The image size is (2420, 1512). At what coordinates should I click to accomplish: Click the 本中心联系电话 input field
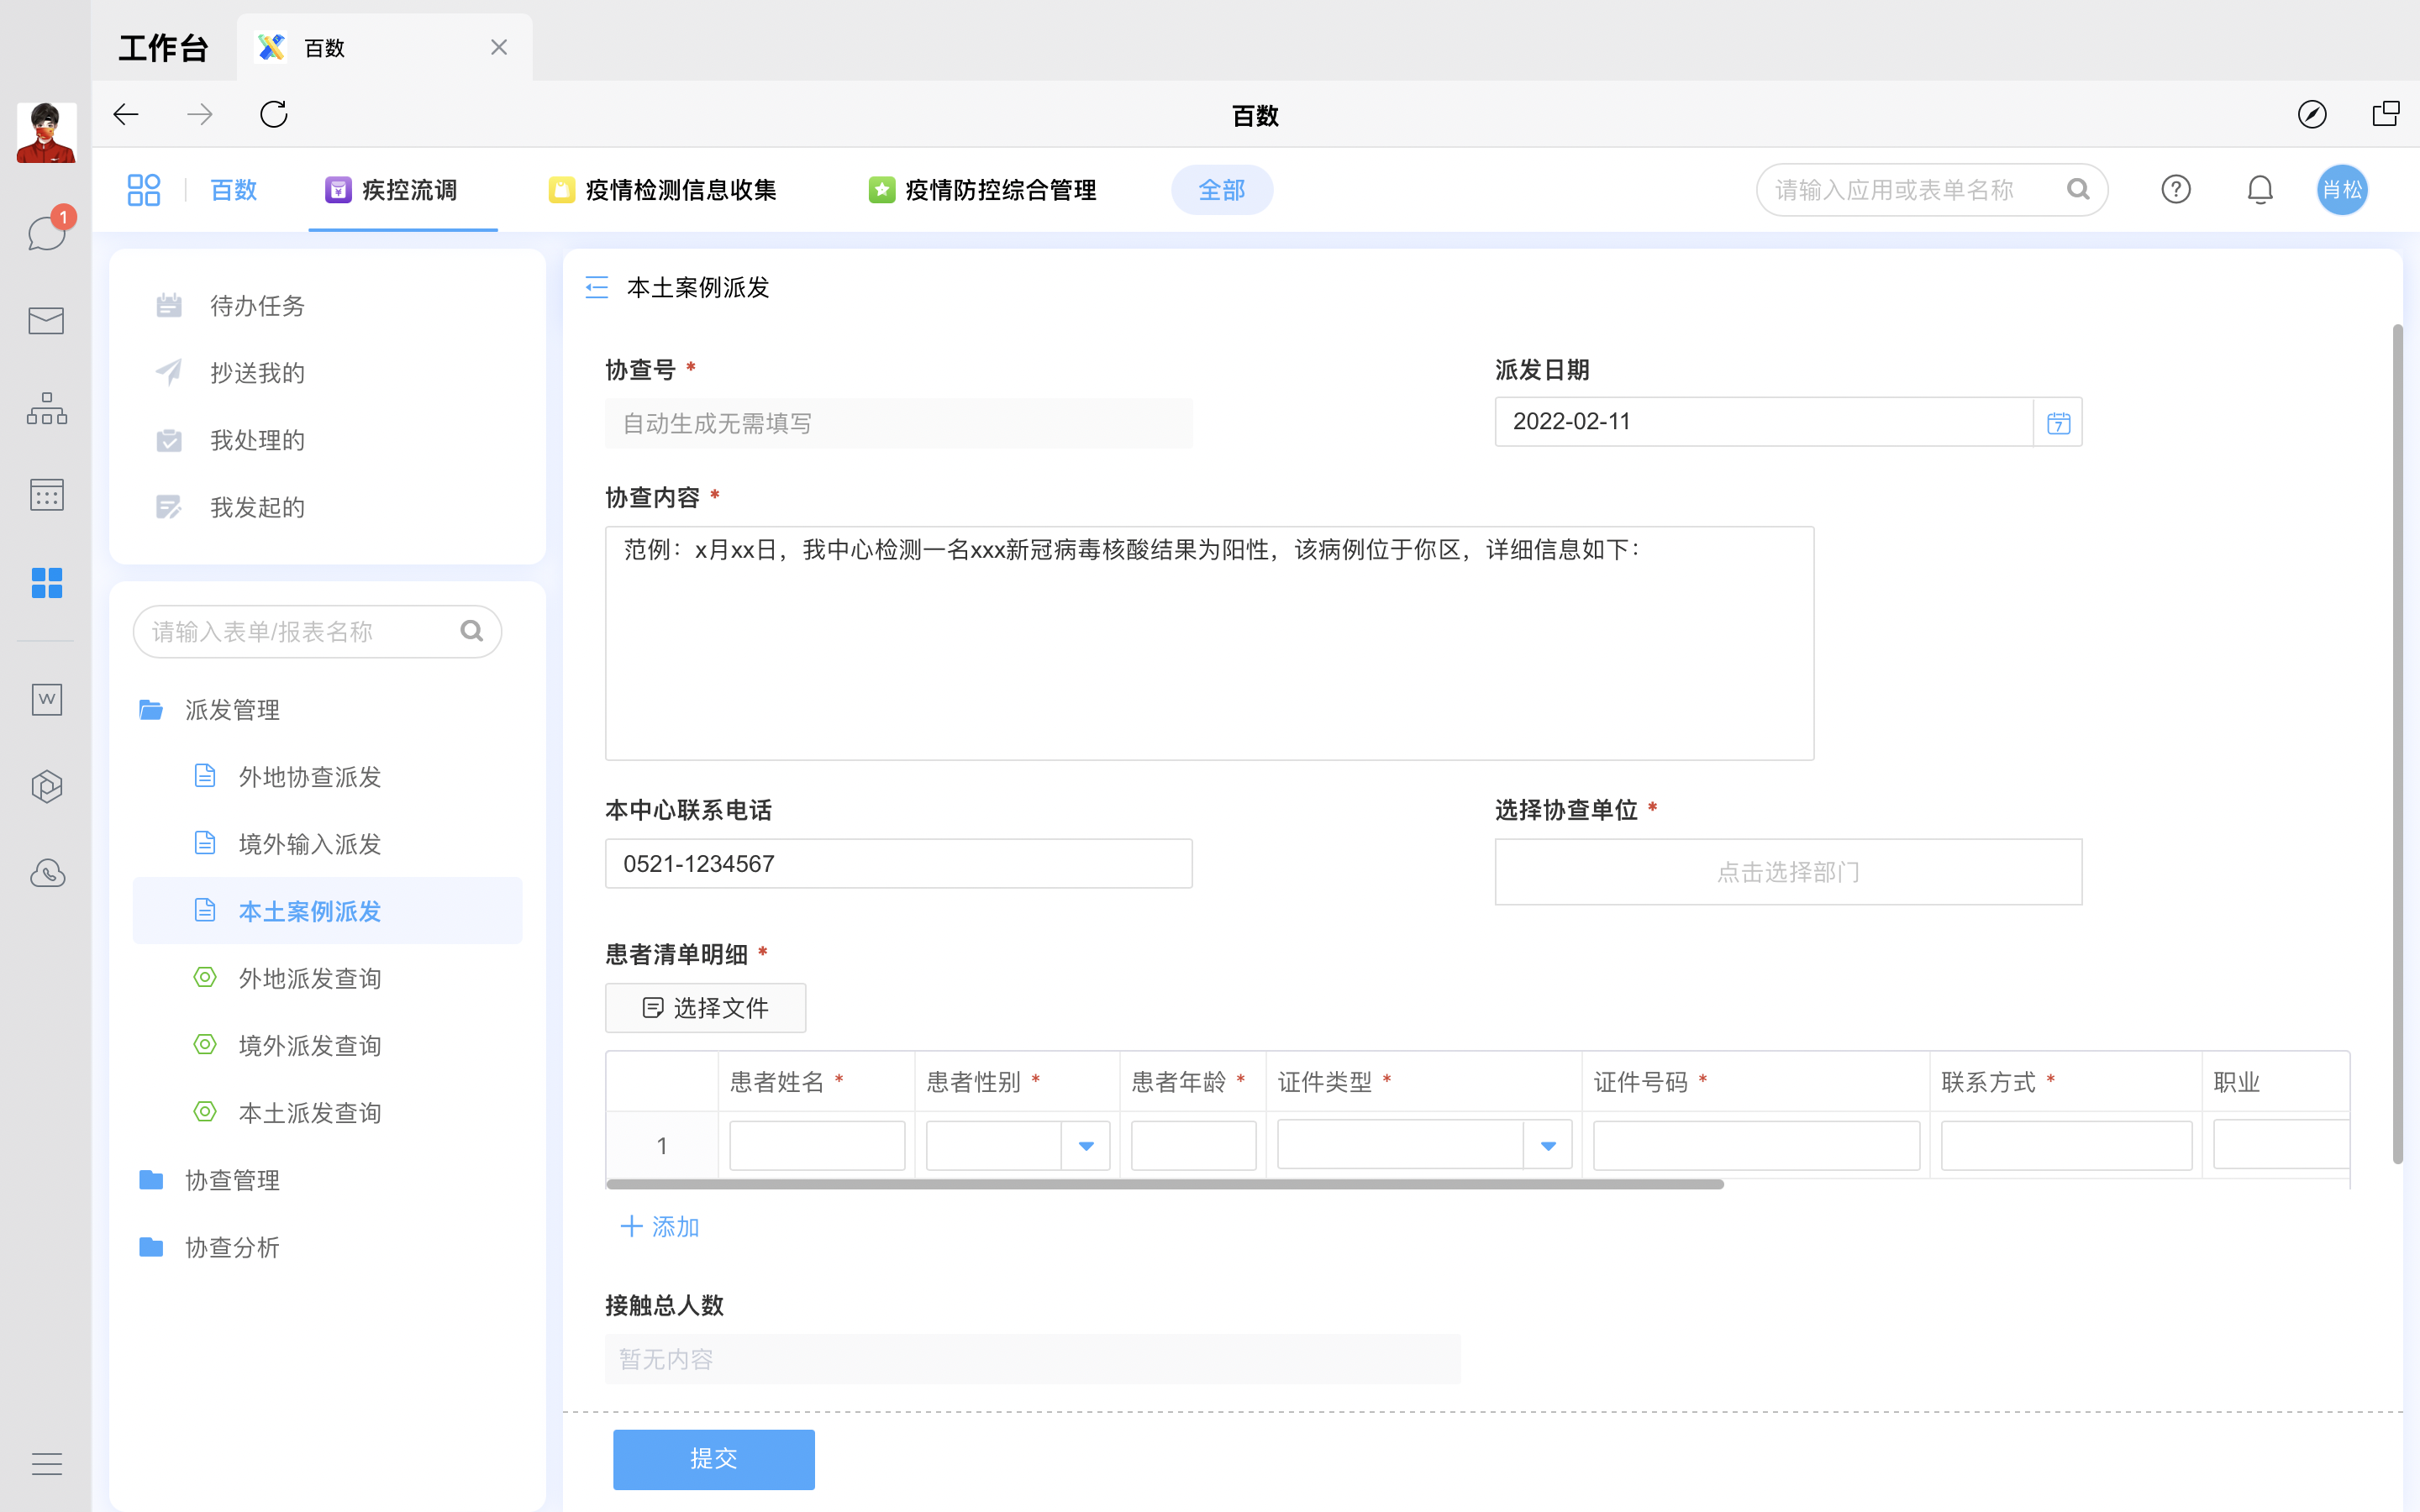coord(898,864)
